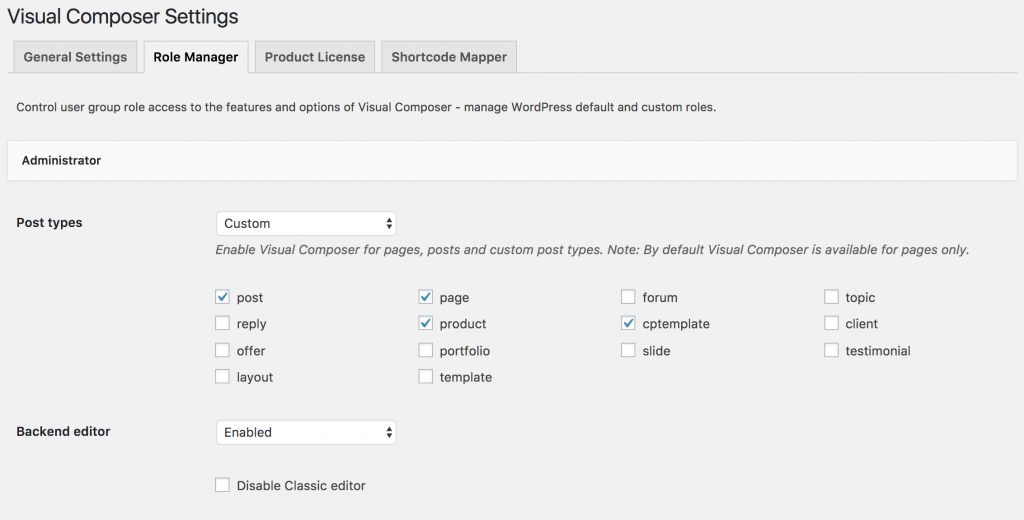The width and height of the screenshot is (1024, 520).
Task: Click the Enable Visual Composer help note
Action: [592, 250]
